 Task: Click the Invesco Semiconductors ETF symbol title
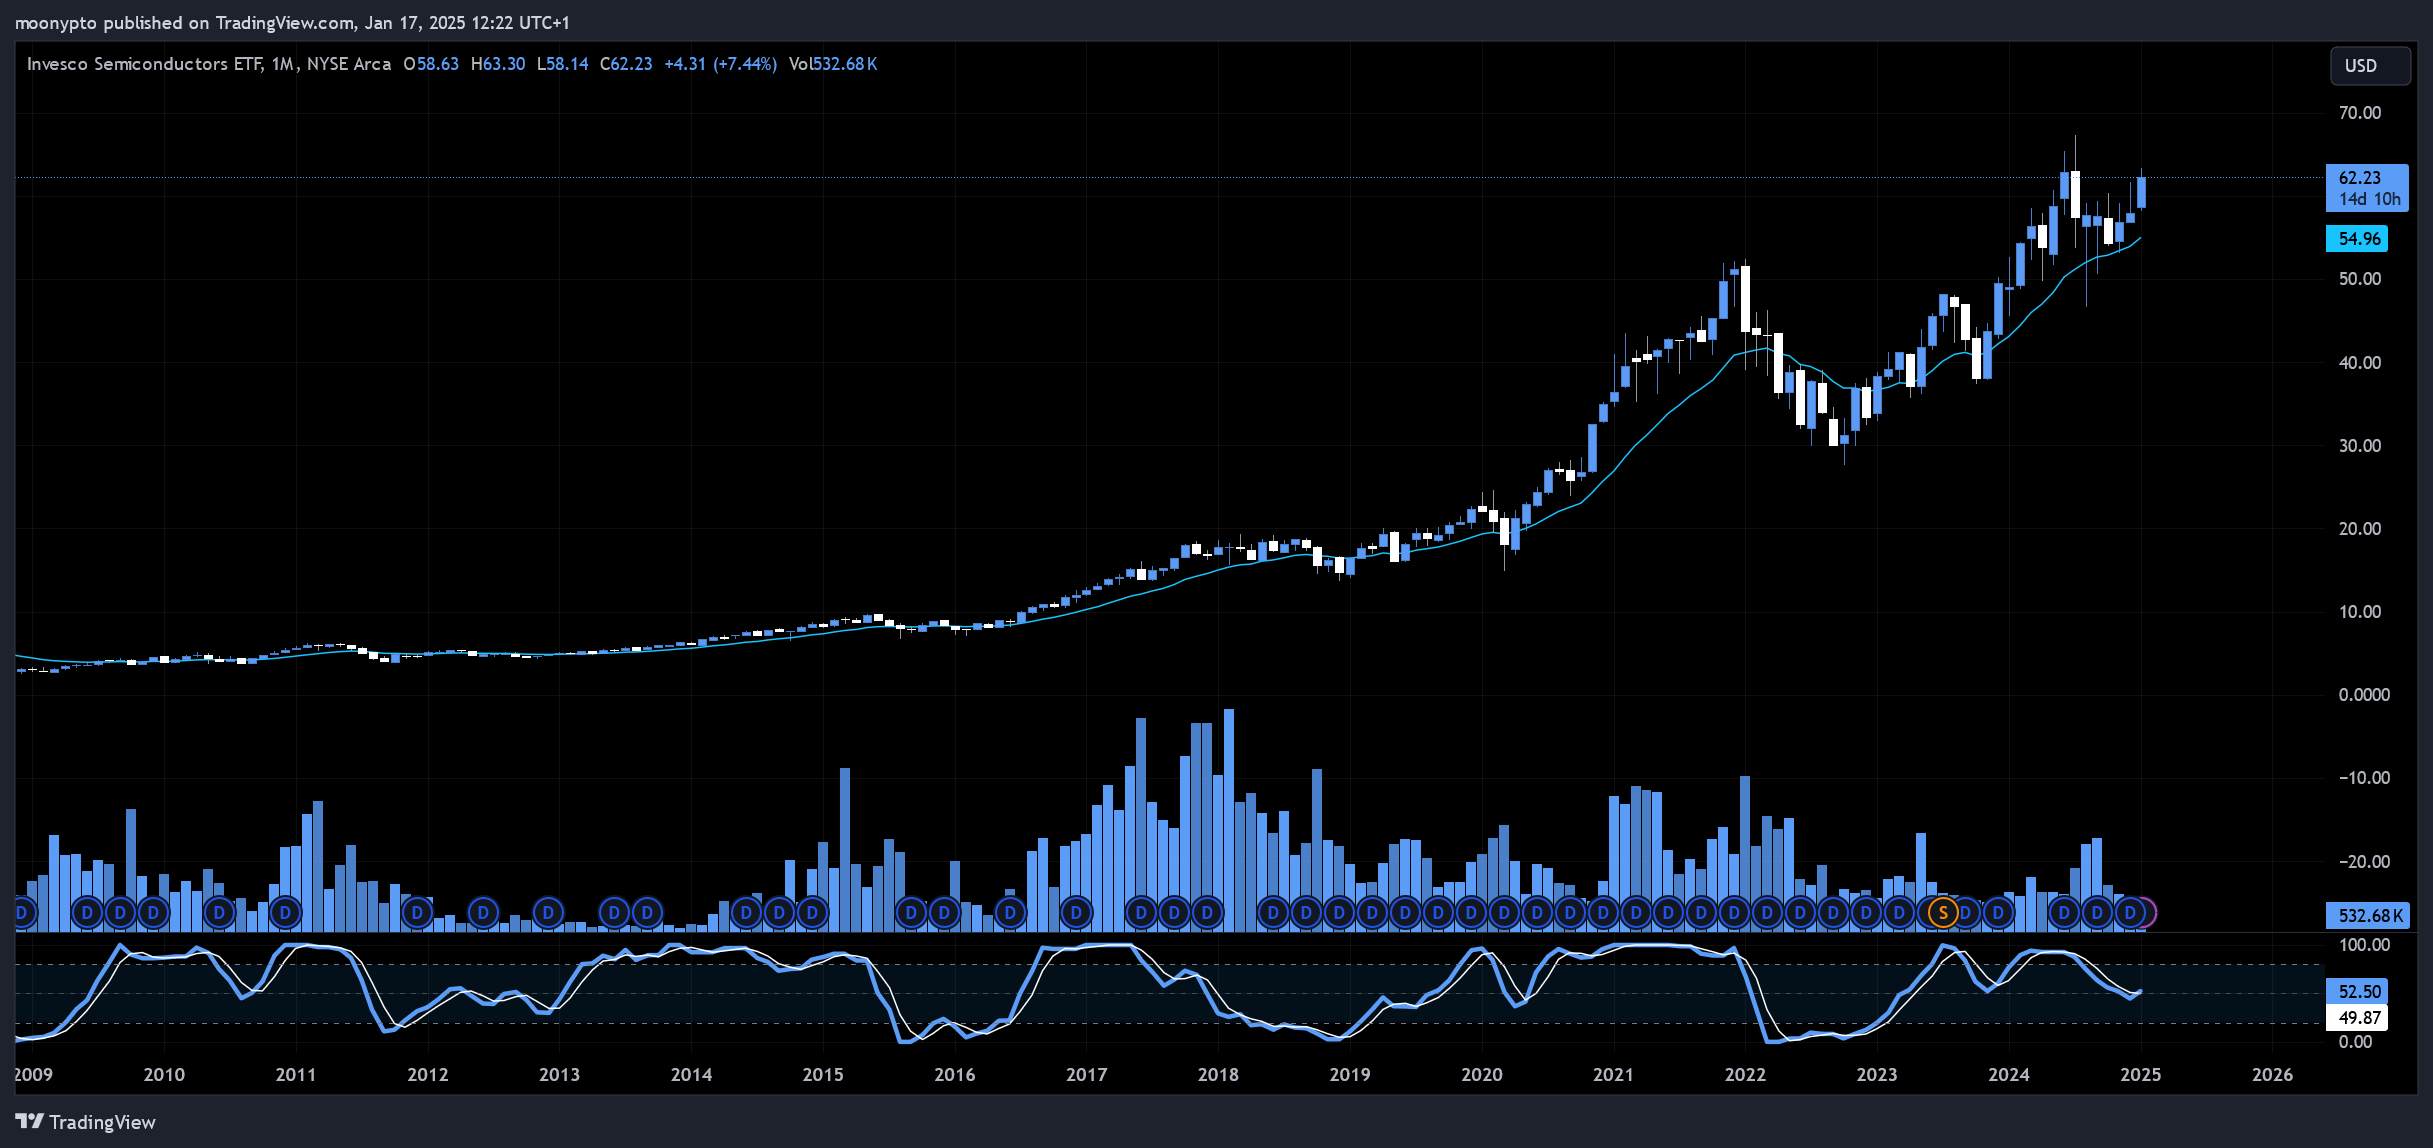pos(144,64)
